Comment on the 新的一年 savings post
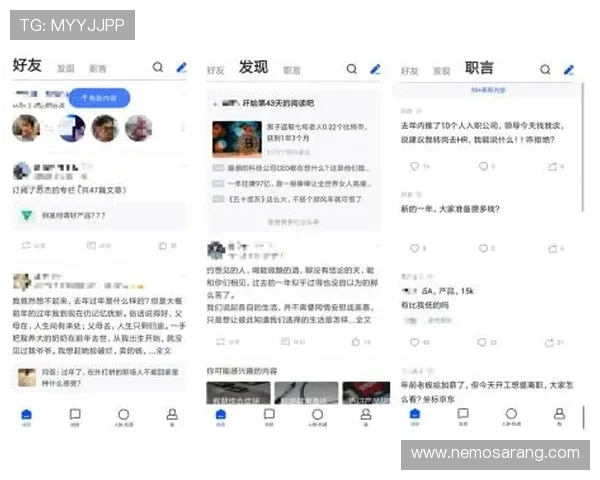The height and width of the screenshot is (480, 600). pos(487,248)
